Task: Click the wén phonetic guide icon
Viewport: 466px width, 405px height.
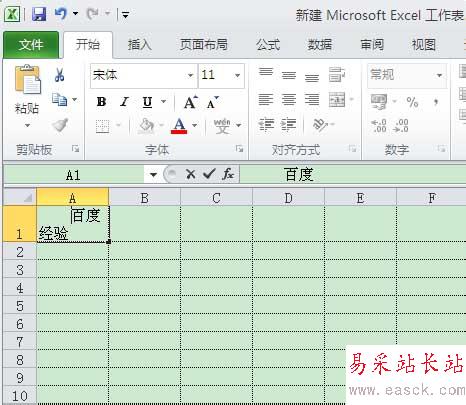Action: click(x=222, y=126)
